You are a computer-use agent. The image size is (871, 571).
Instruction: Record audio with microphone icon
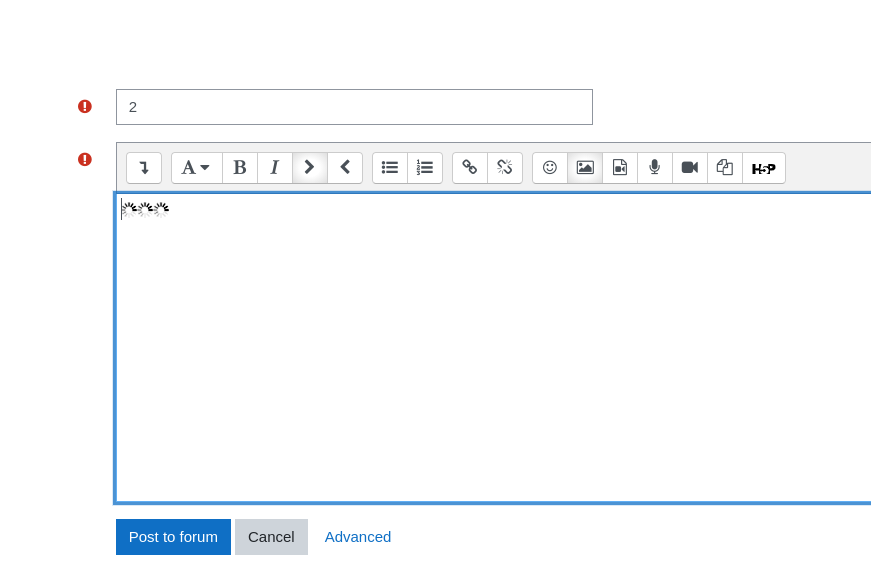(655, 168)
